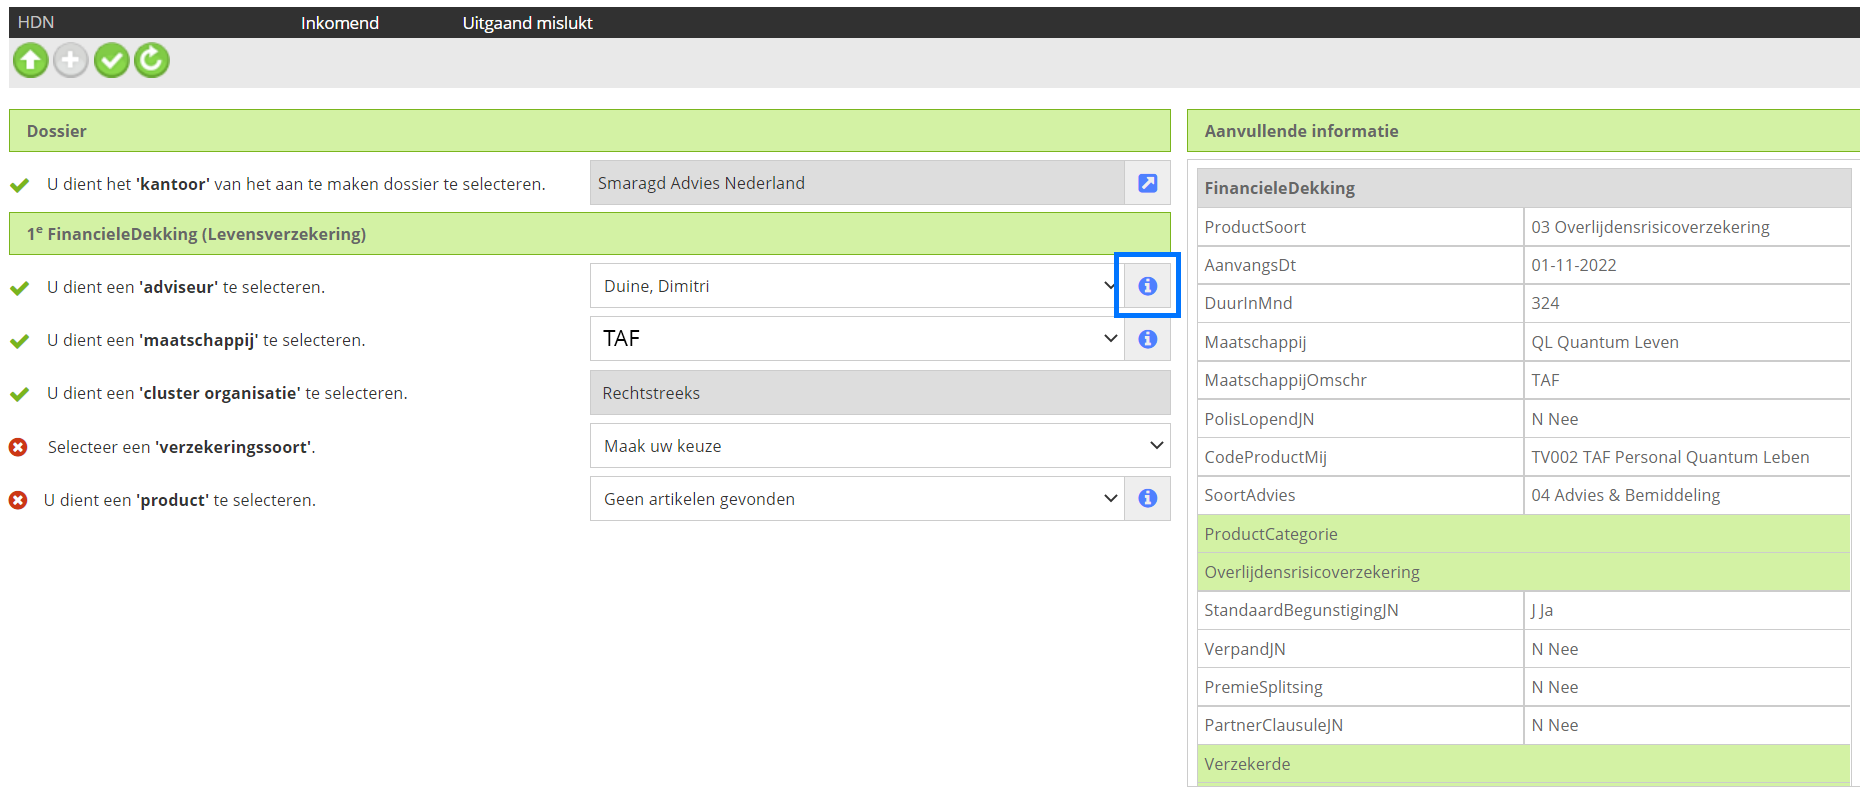
Task: Switch to the Inkomend tab
Action: click(340, 23)
